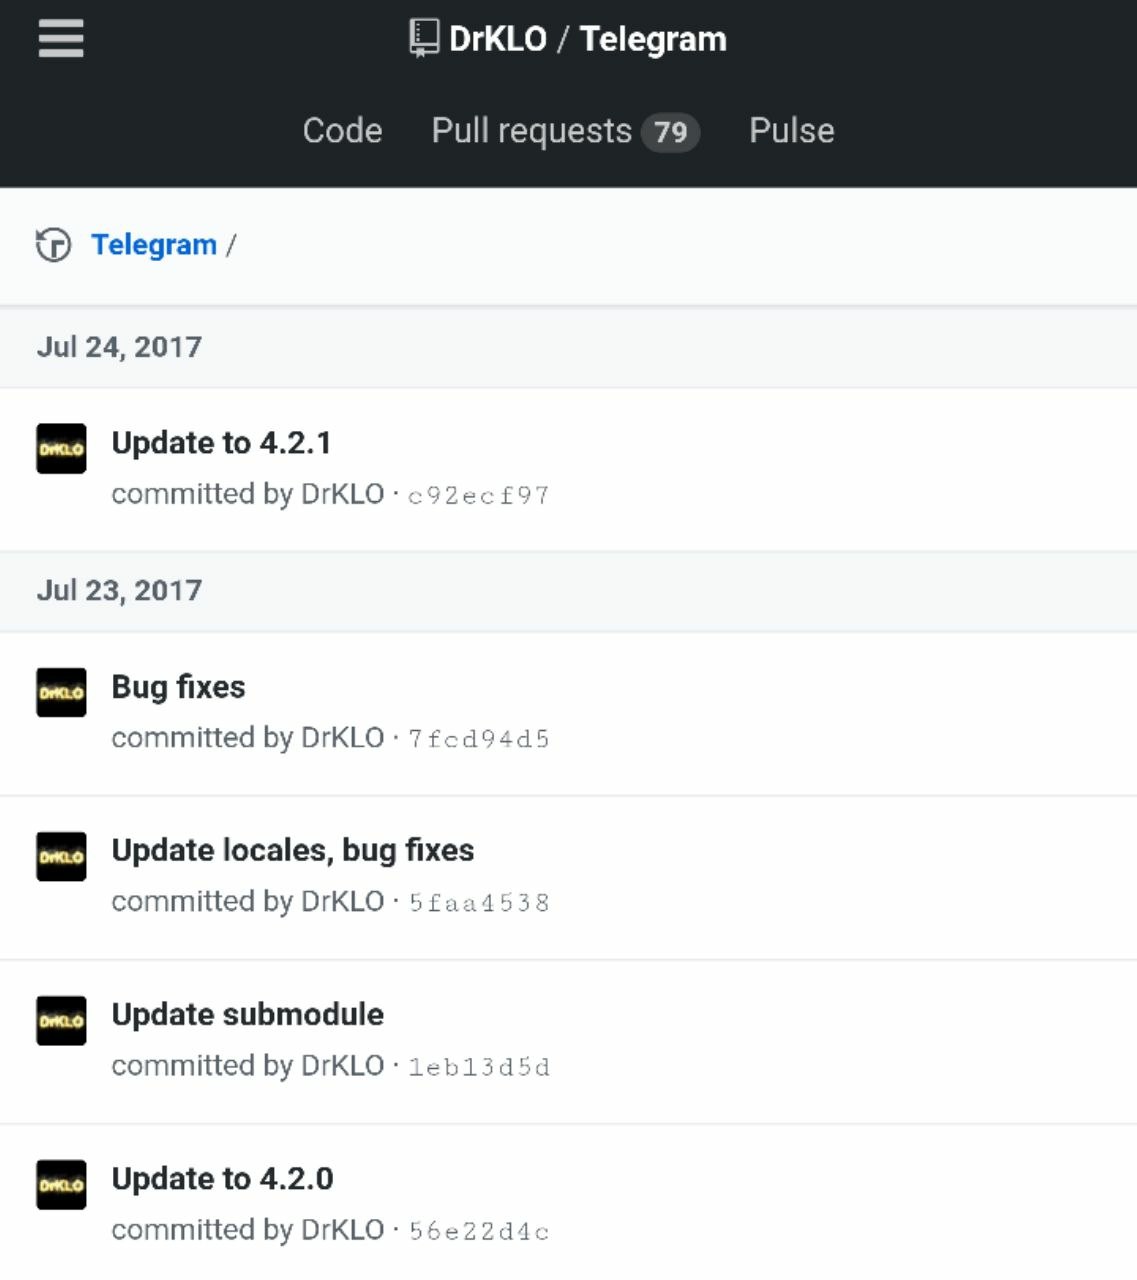Click the repository book icon beside DrKLO
Image resolution: width=1137 pixels, height=1280 pixels.
(424, 39)
